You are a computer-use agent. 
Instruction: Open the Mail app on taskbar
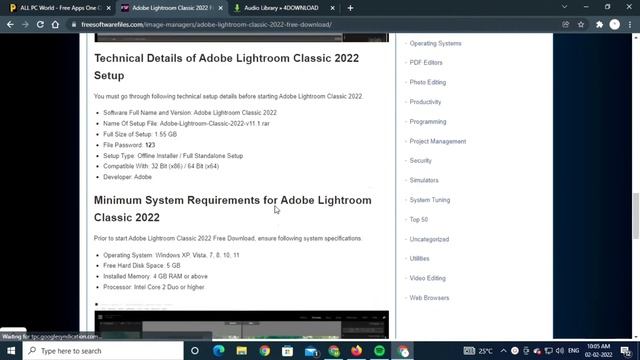(311, 351)
